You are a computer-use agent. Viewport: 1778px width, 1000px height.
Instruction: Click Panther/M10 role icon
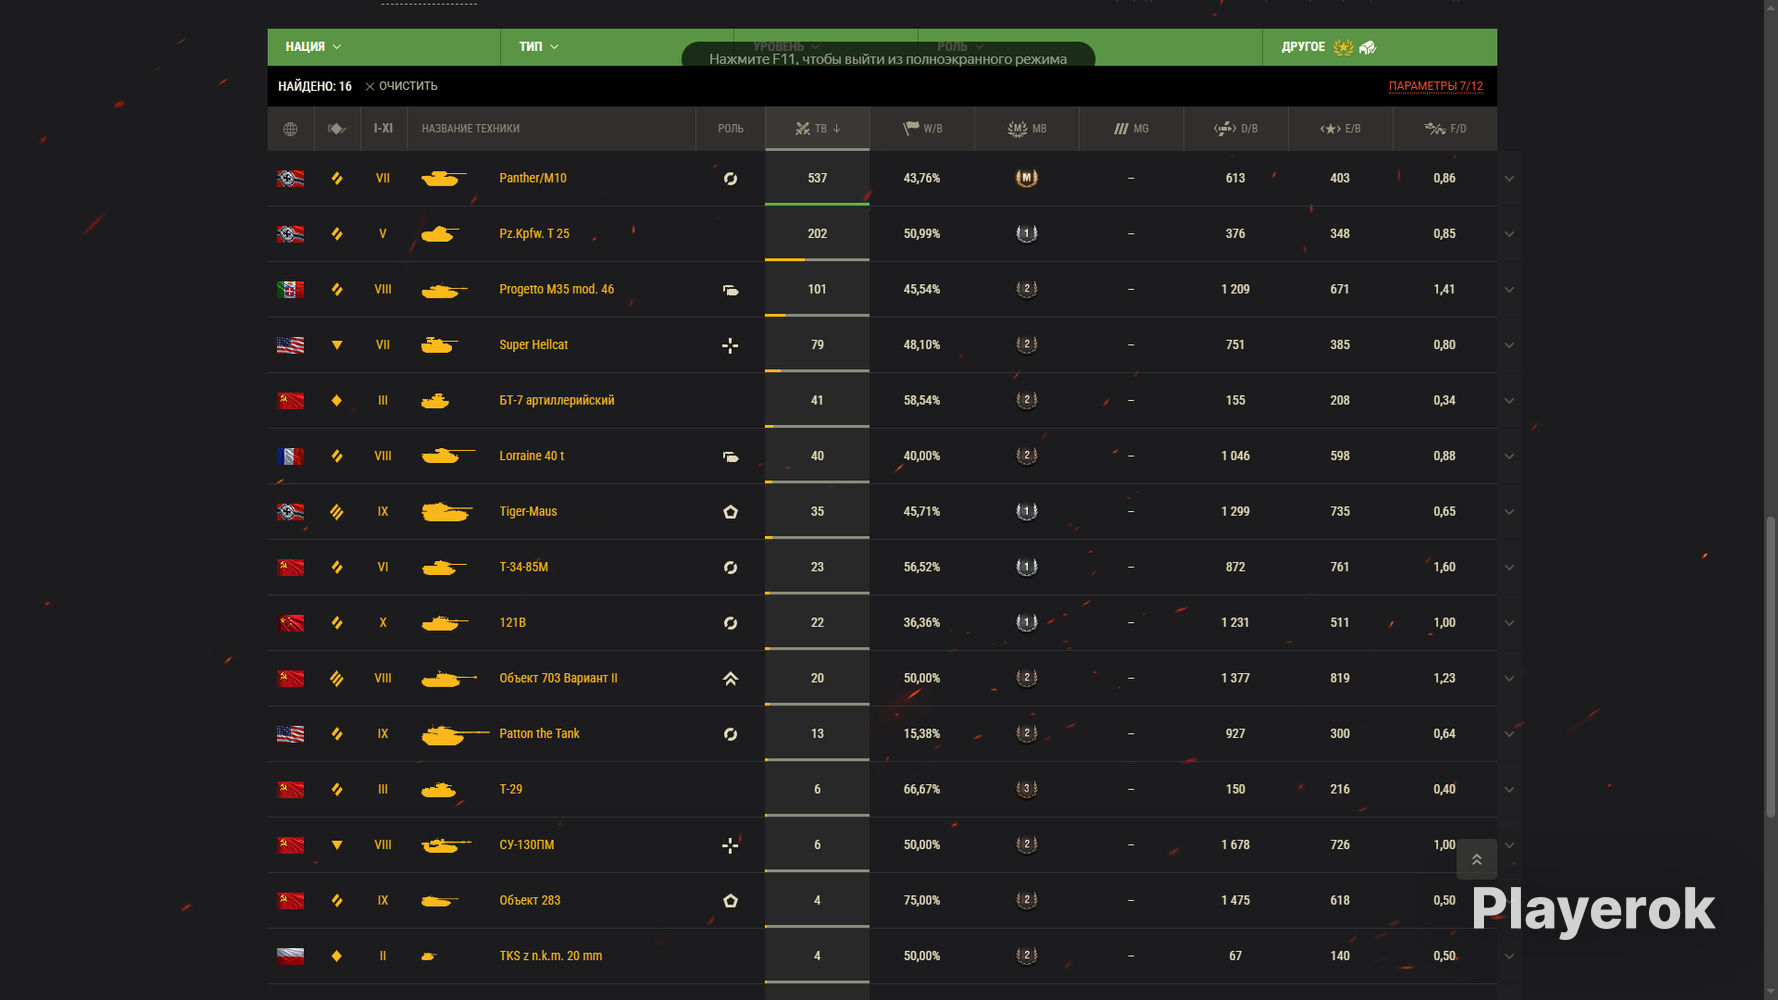tap(730, 179)
